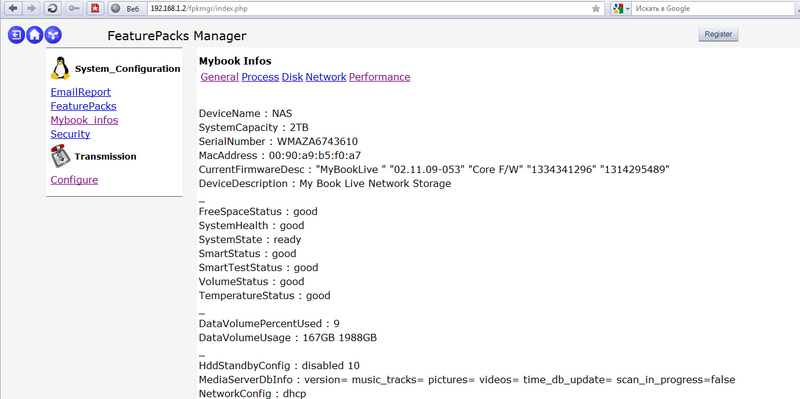Click the blue flower-shaped circle icon

(53, 35)
